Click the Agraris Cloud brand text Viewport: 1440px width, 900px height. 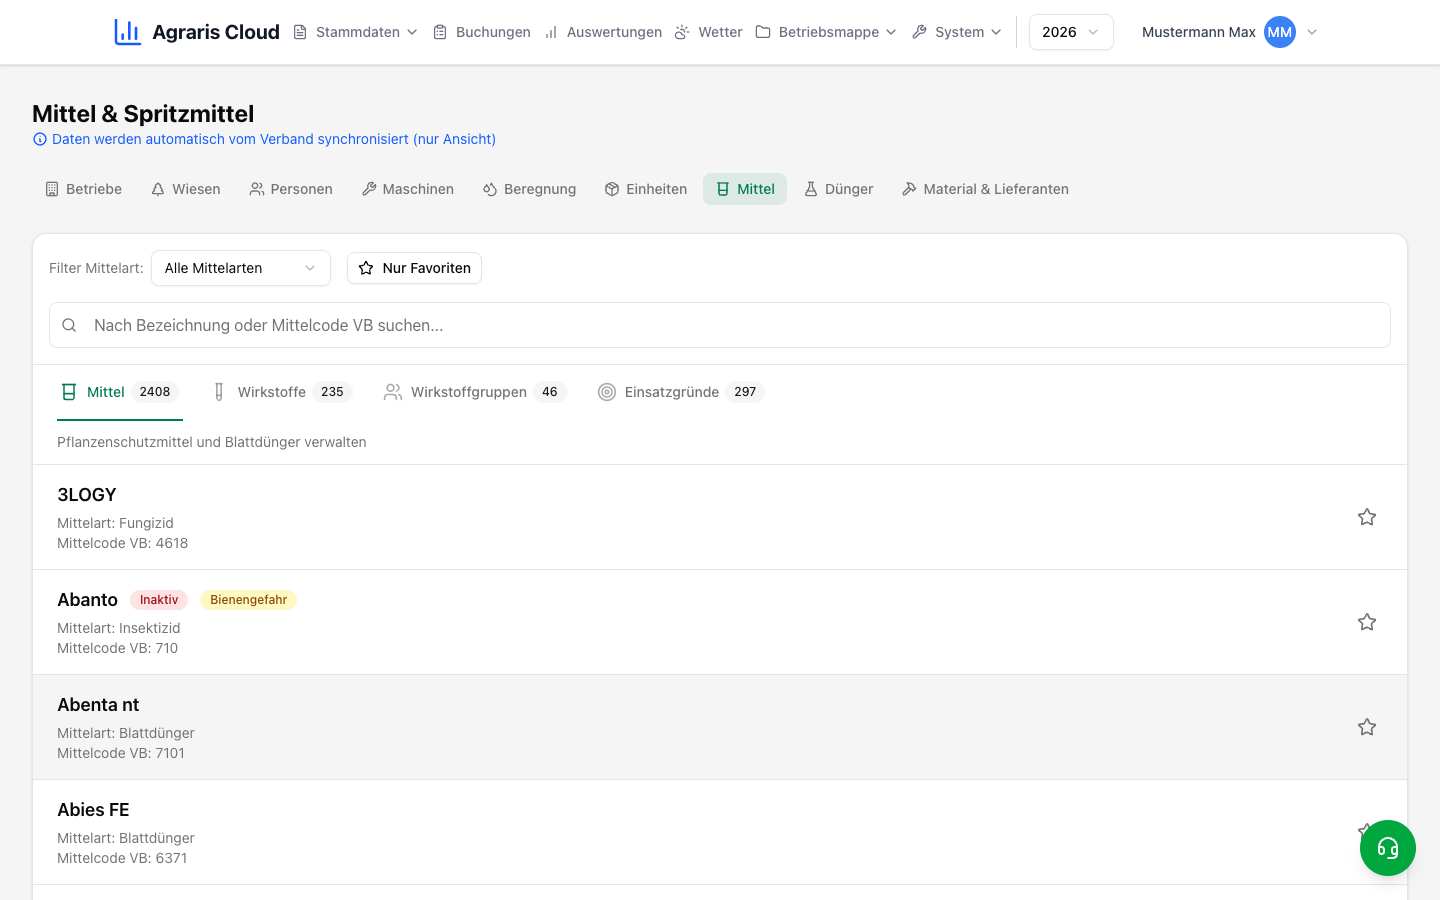(216, 32)
